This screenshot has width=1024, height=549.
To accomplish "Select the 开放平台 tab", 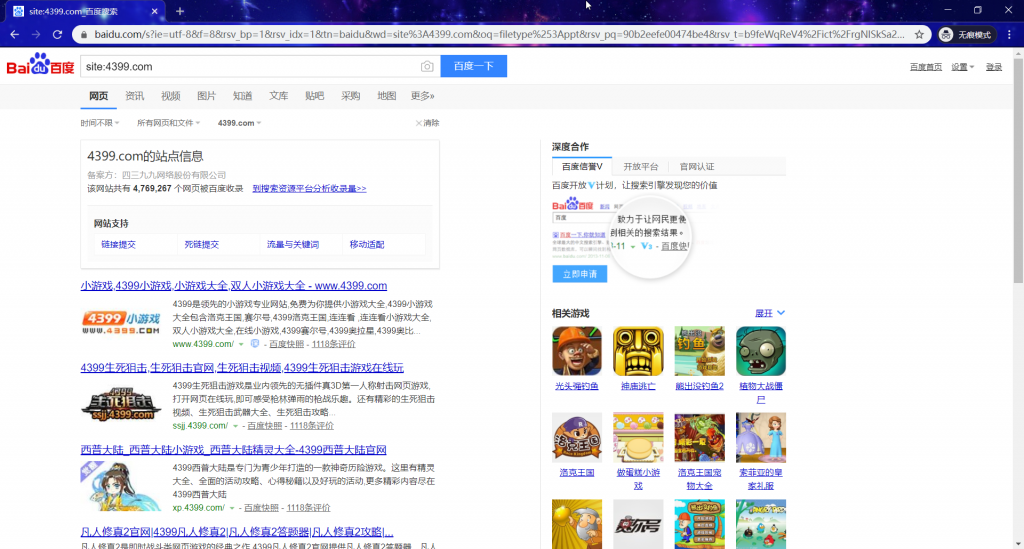I will pos(641,166).
